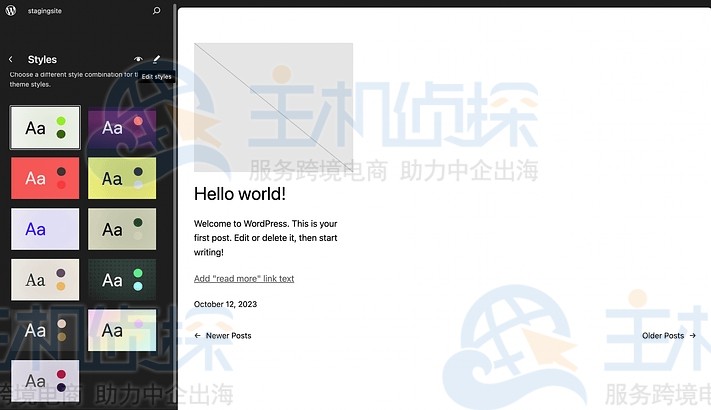This screenshot has width=711, height=410.
Task: Choose the dark green dotted style variation
Action: click(122, 279)
